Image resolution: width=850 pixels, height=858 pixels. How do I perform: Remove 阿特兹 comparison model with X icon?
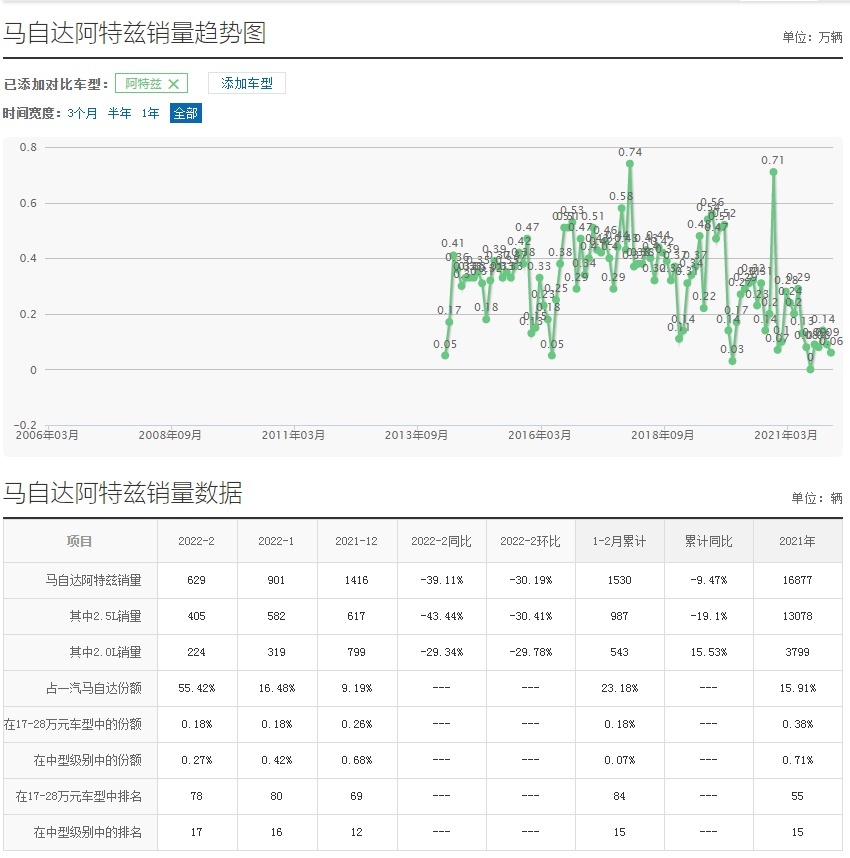click(174, 84)
